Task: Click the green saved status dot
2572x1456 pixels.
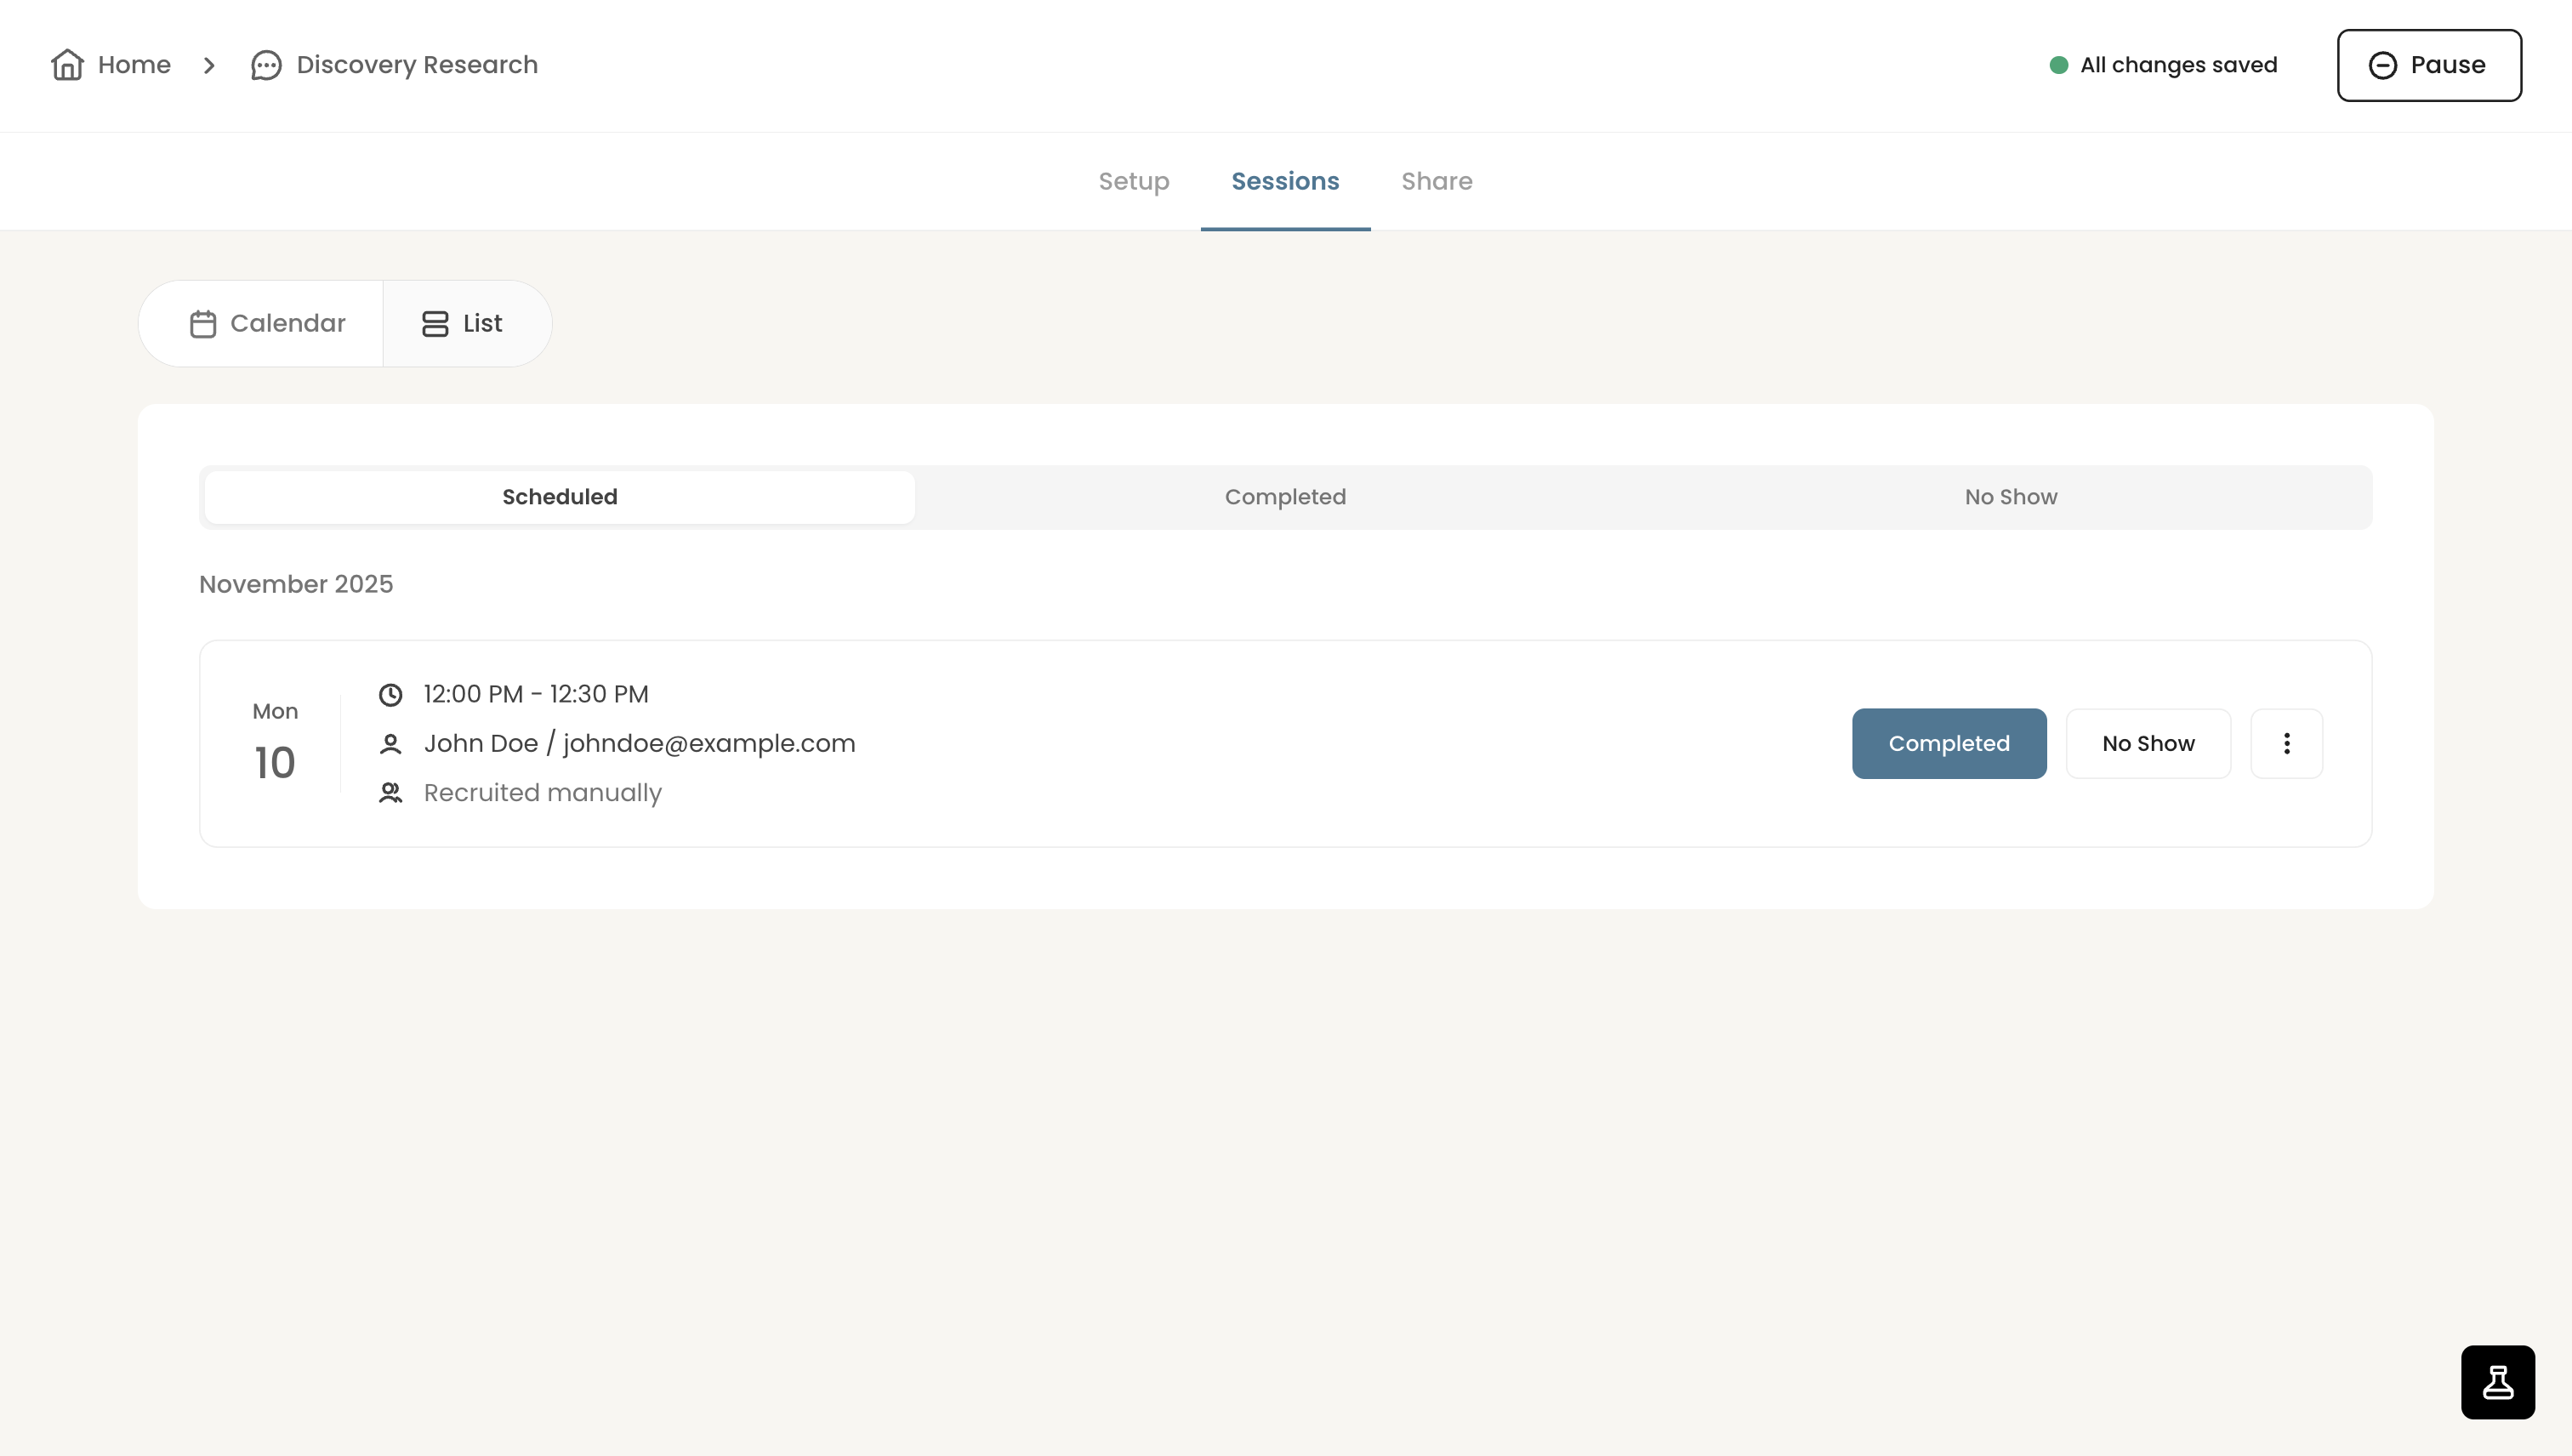Action: point(2058,65)
